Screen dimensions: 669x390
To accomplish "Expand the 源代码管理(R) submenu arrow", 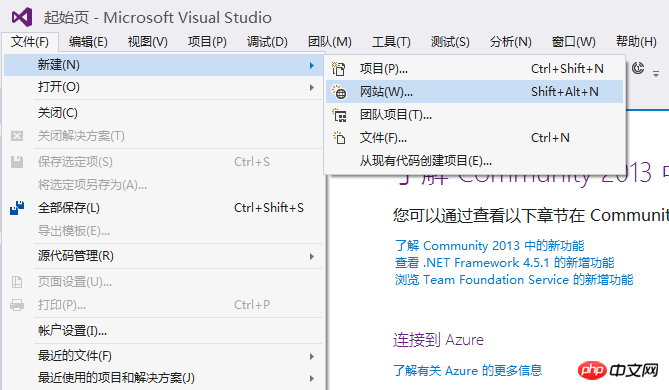I will click(x=312, y=256).
